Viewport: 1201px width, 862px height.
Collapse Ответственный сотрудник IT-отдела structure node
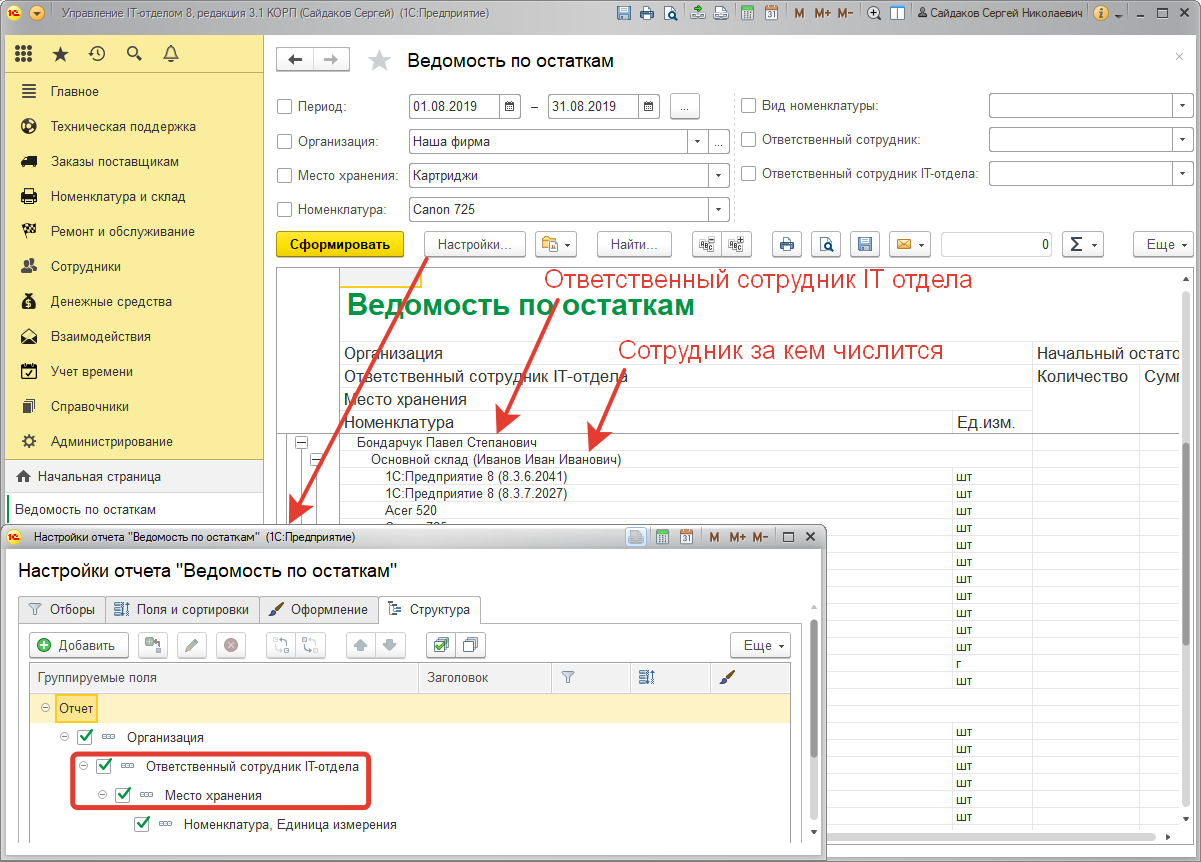[x=84, y=767]
